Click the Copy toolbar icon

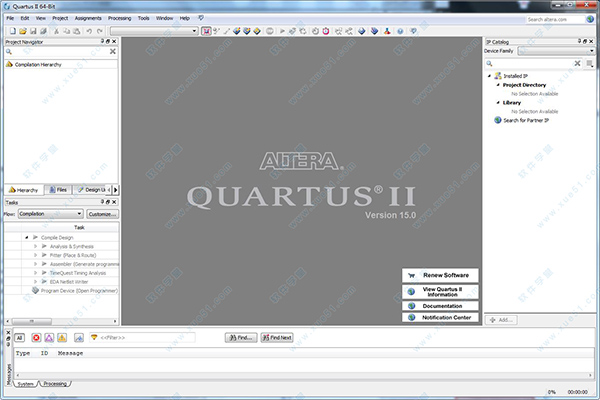click(67, 31)
